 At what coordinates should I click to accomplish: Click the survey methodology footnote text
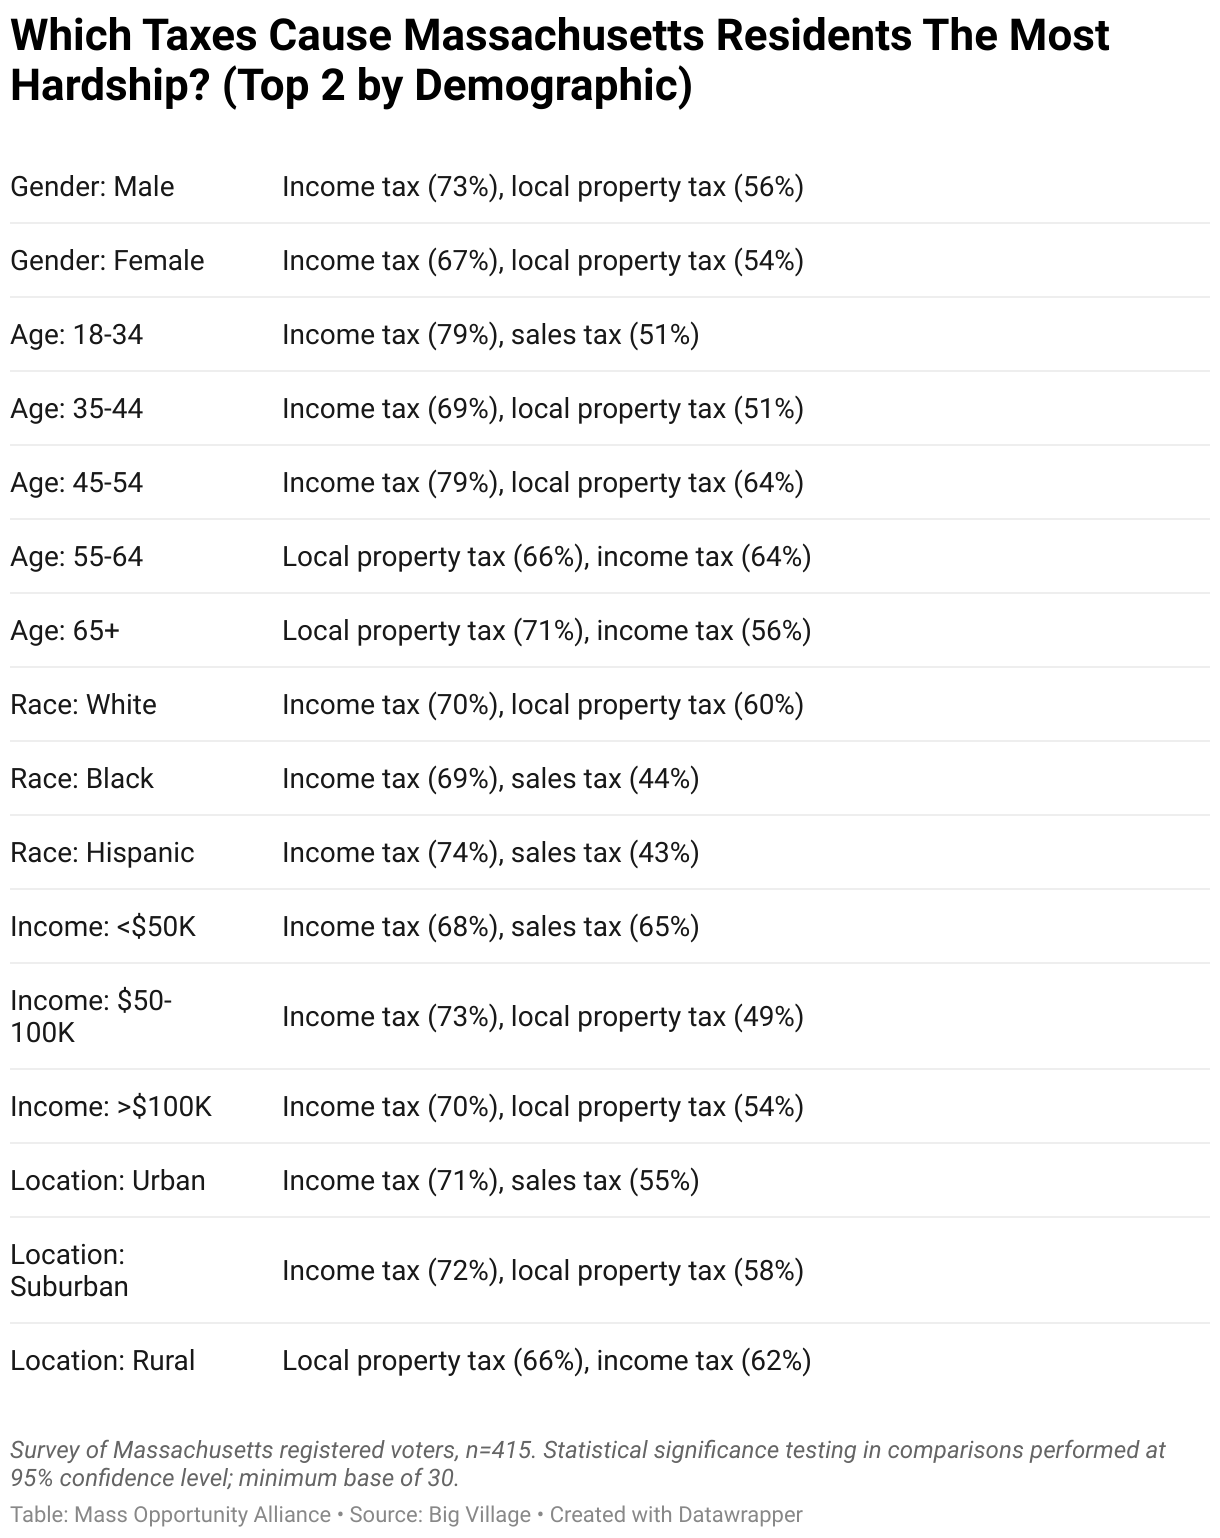(x=588, y=1463)
